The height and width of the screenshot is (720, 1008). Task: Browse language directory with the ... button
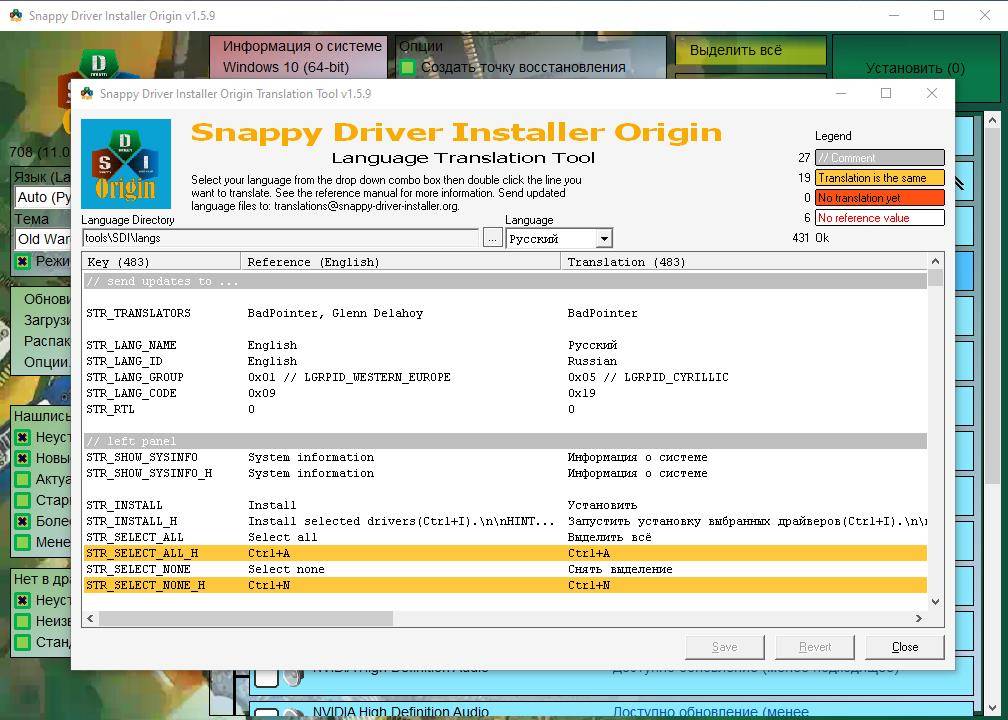pos(492,238)
